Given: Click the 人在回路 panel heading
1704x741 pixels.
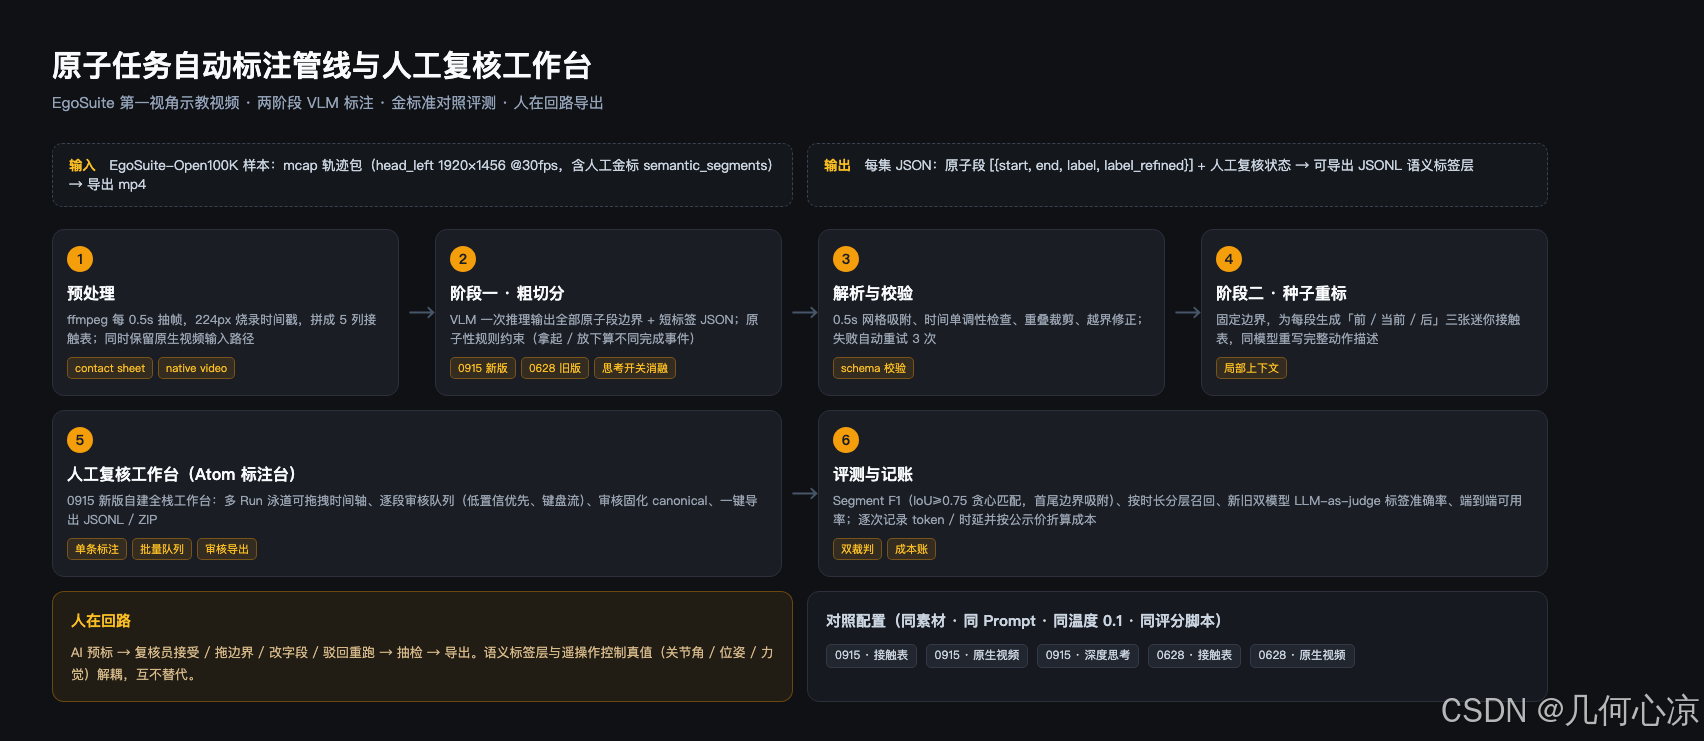Looking at the screenshot, I should 101,621.
